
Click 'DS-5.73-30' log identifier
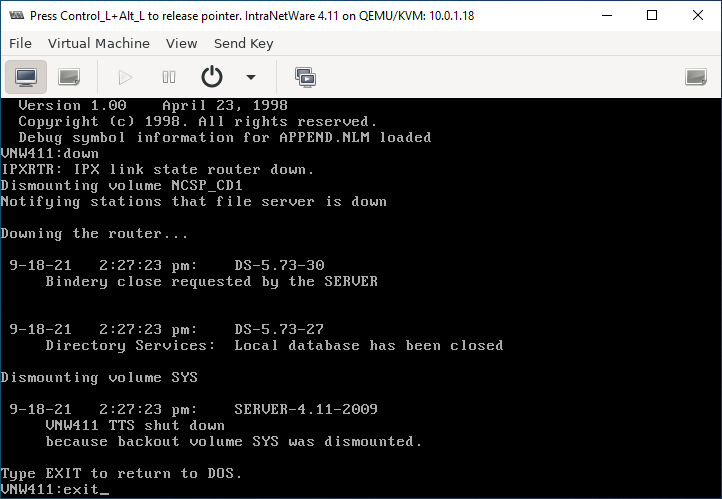tap(279, 265)
